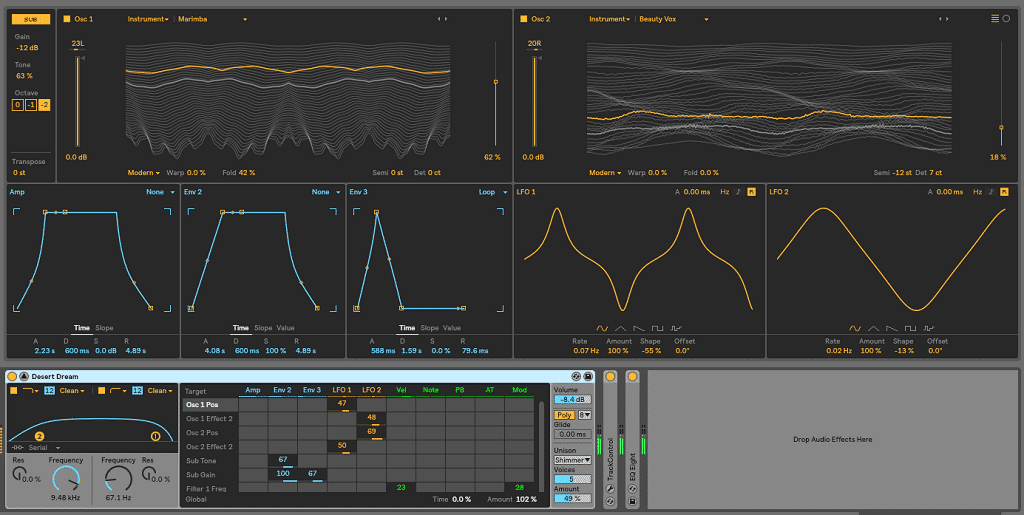Viewport: 1024px width, 515px height.
Task: Toggle Osc 2 on or off
Action: (x=523, y=19)
